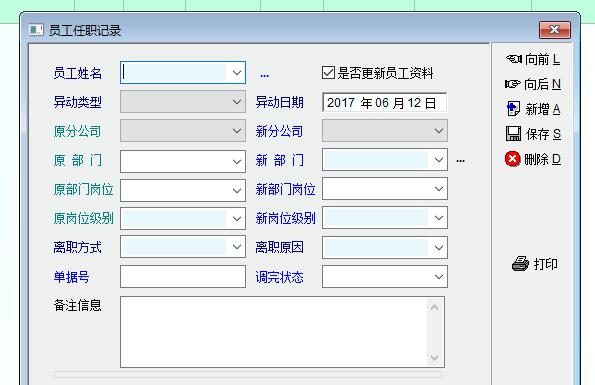Viewport: 595px width, 385px height.
Task: Click the ellipsis next to 新部门
Action: click(x=460, y=161)
